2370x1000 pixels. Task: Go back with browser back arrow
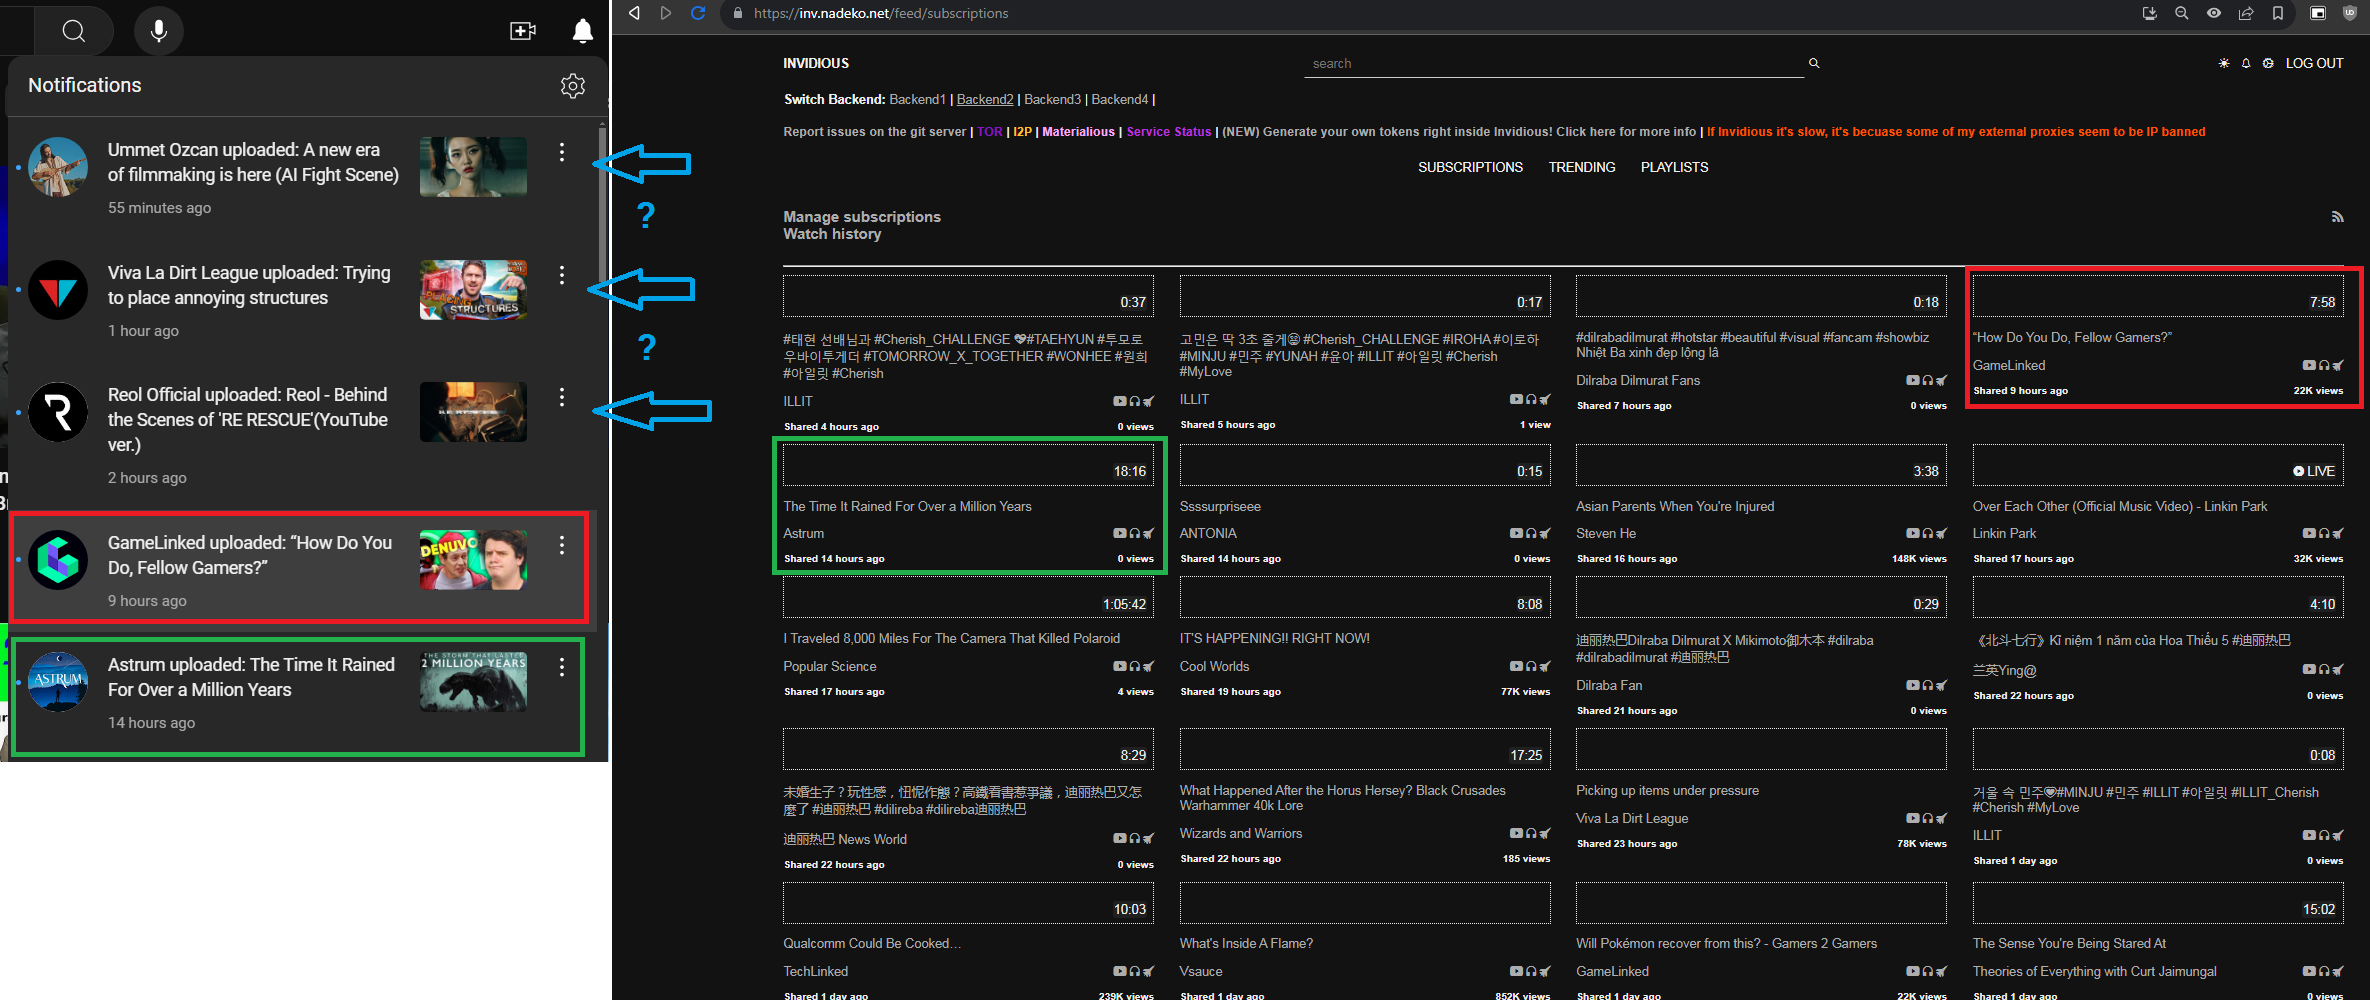click(634, 13)
